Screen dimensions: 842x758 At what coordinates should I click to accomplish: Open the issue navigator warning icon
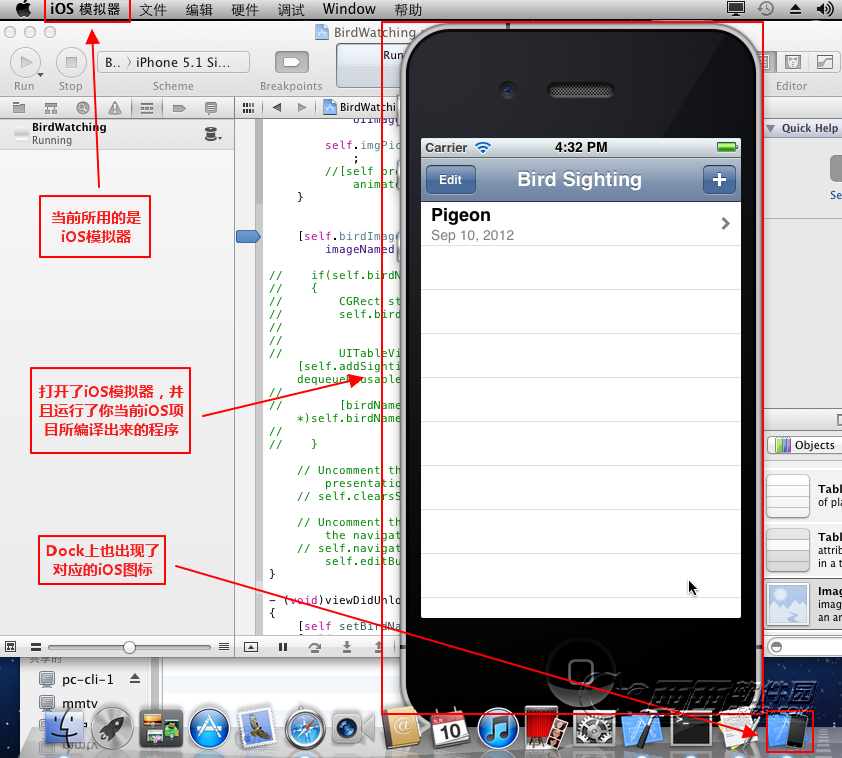coord(115,108)
